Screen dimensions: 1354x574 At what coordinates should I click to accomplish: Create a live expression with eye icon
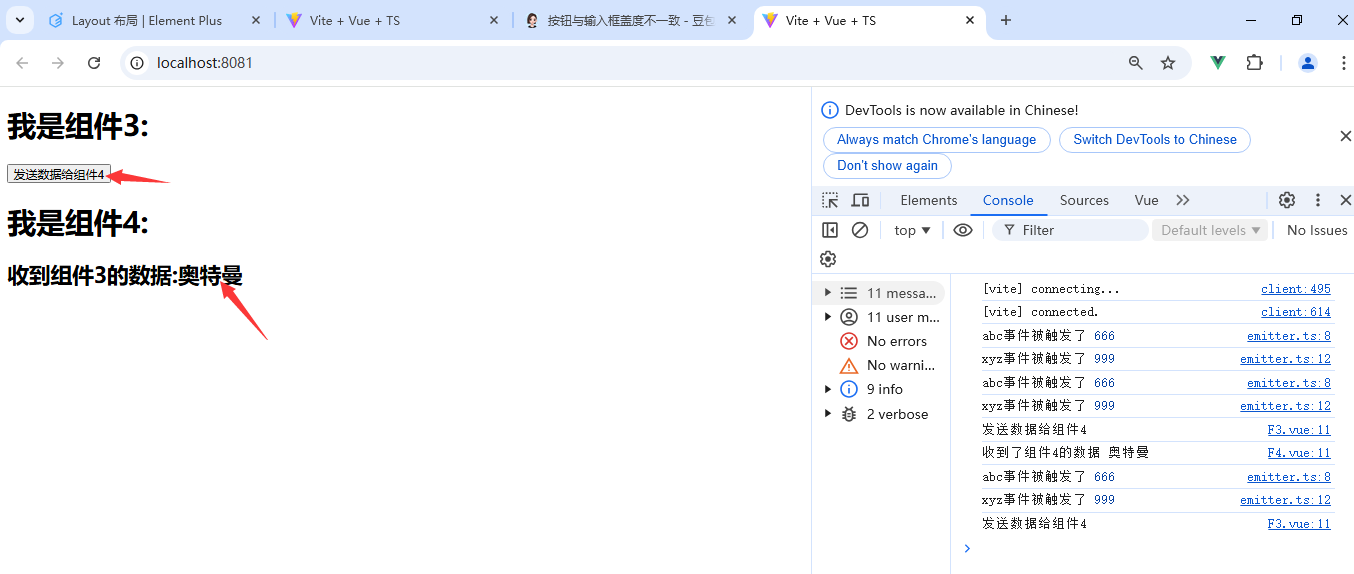pyautogui.click(x=963, y=230)
